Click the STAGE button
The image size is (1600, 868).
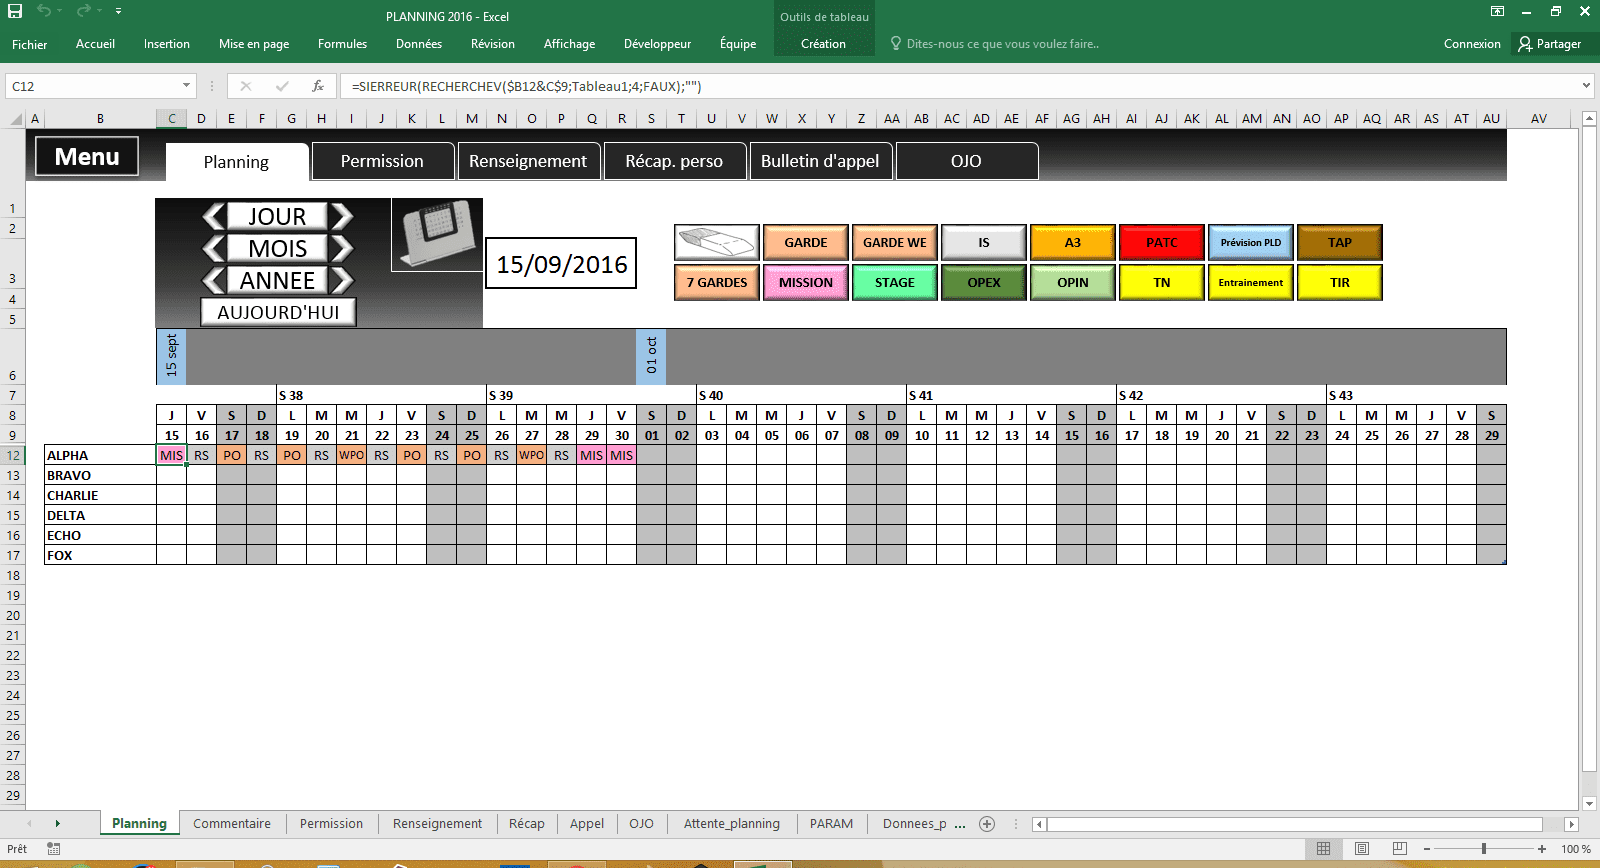[895, 283]
